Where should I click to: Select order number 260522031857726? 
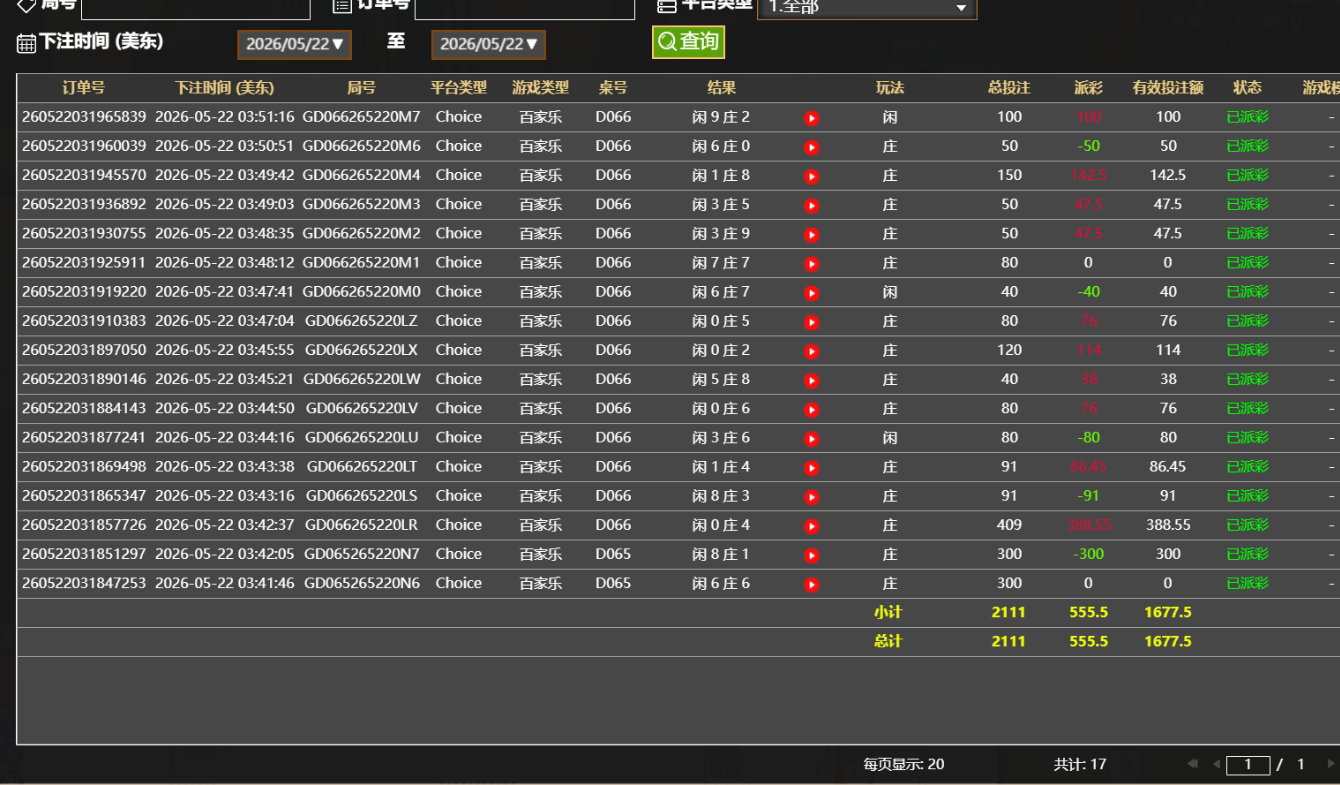point(84,525)
